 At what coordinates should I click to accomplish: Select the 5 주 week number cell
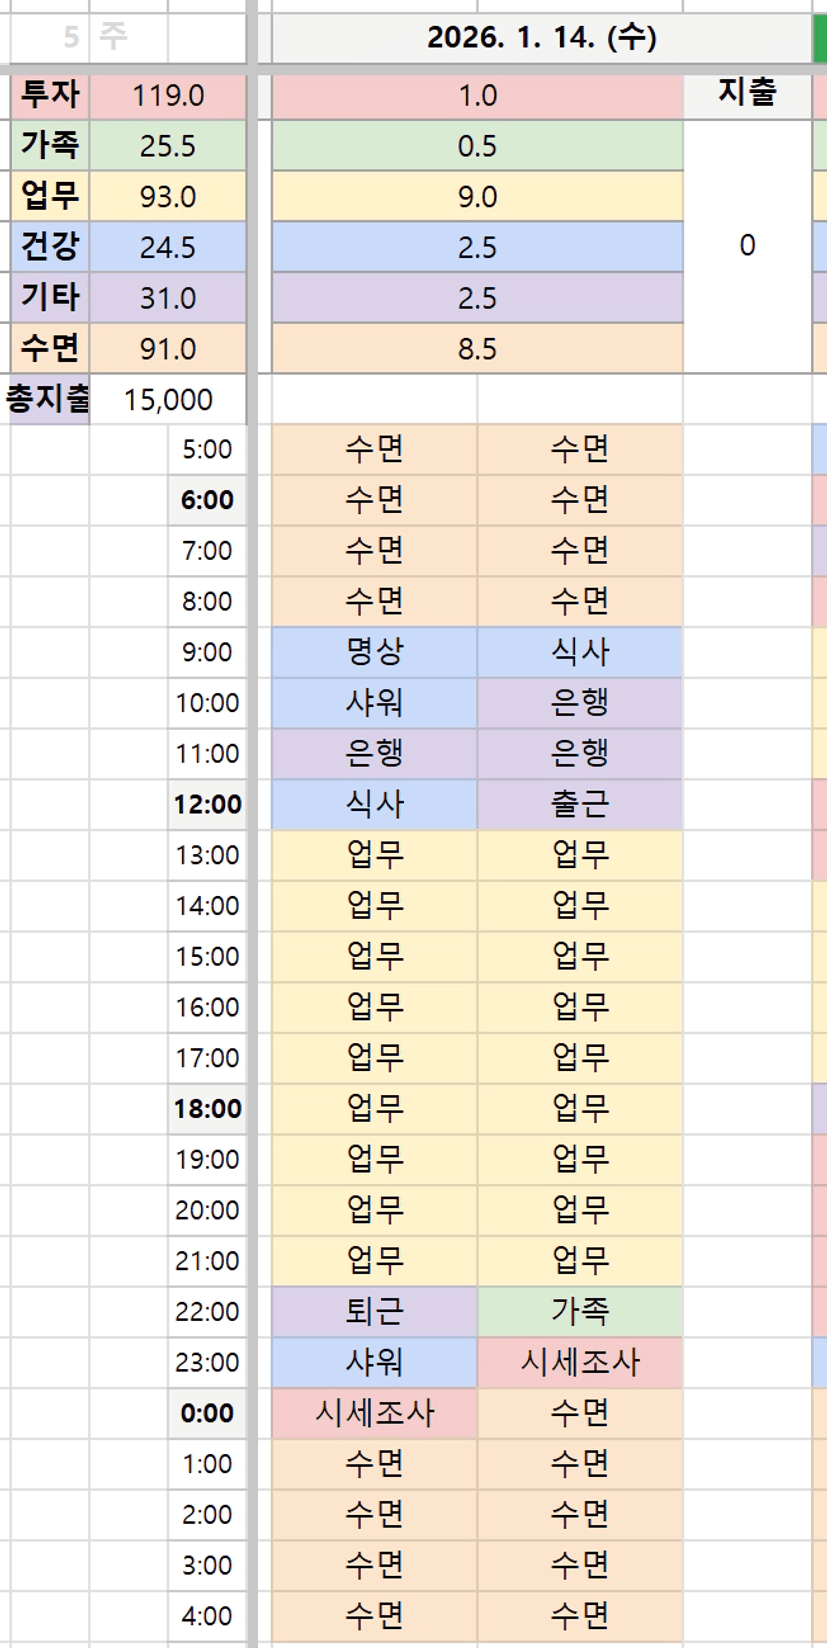pyautogui.click(x=70, y=38)
